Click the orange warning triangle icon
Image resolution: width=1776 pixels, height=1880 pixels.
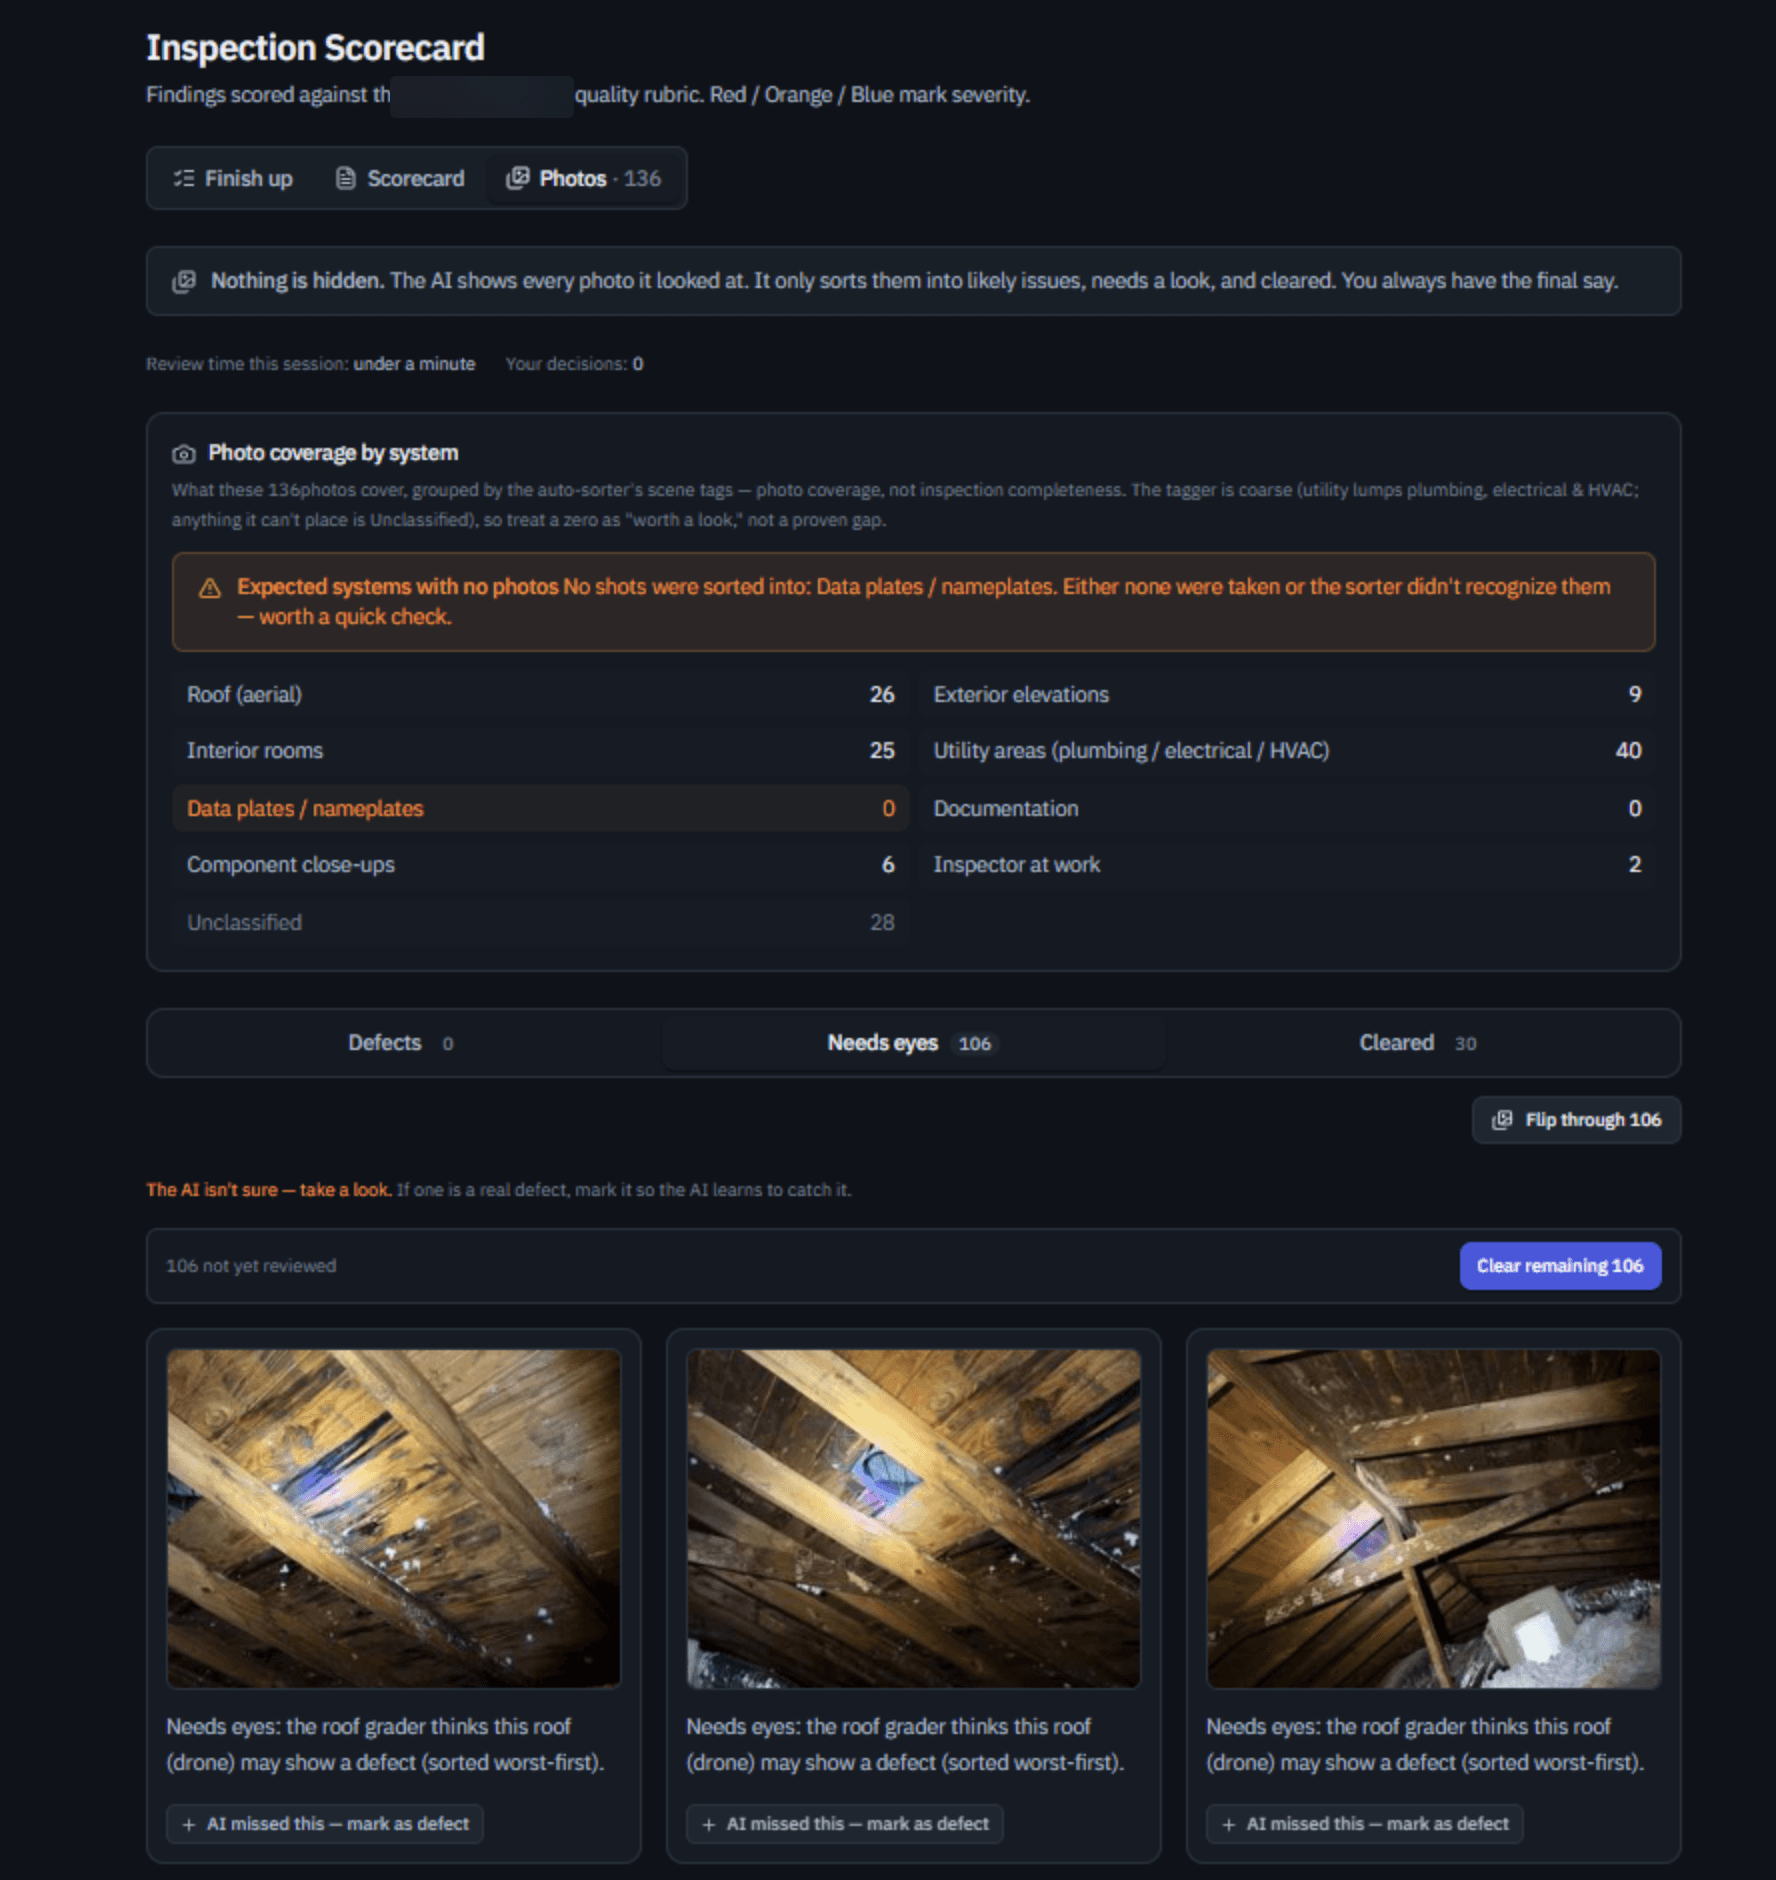coord(210,588)
